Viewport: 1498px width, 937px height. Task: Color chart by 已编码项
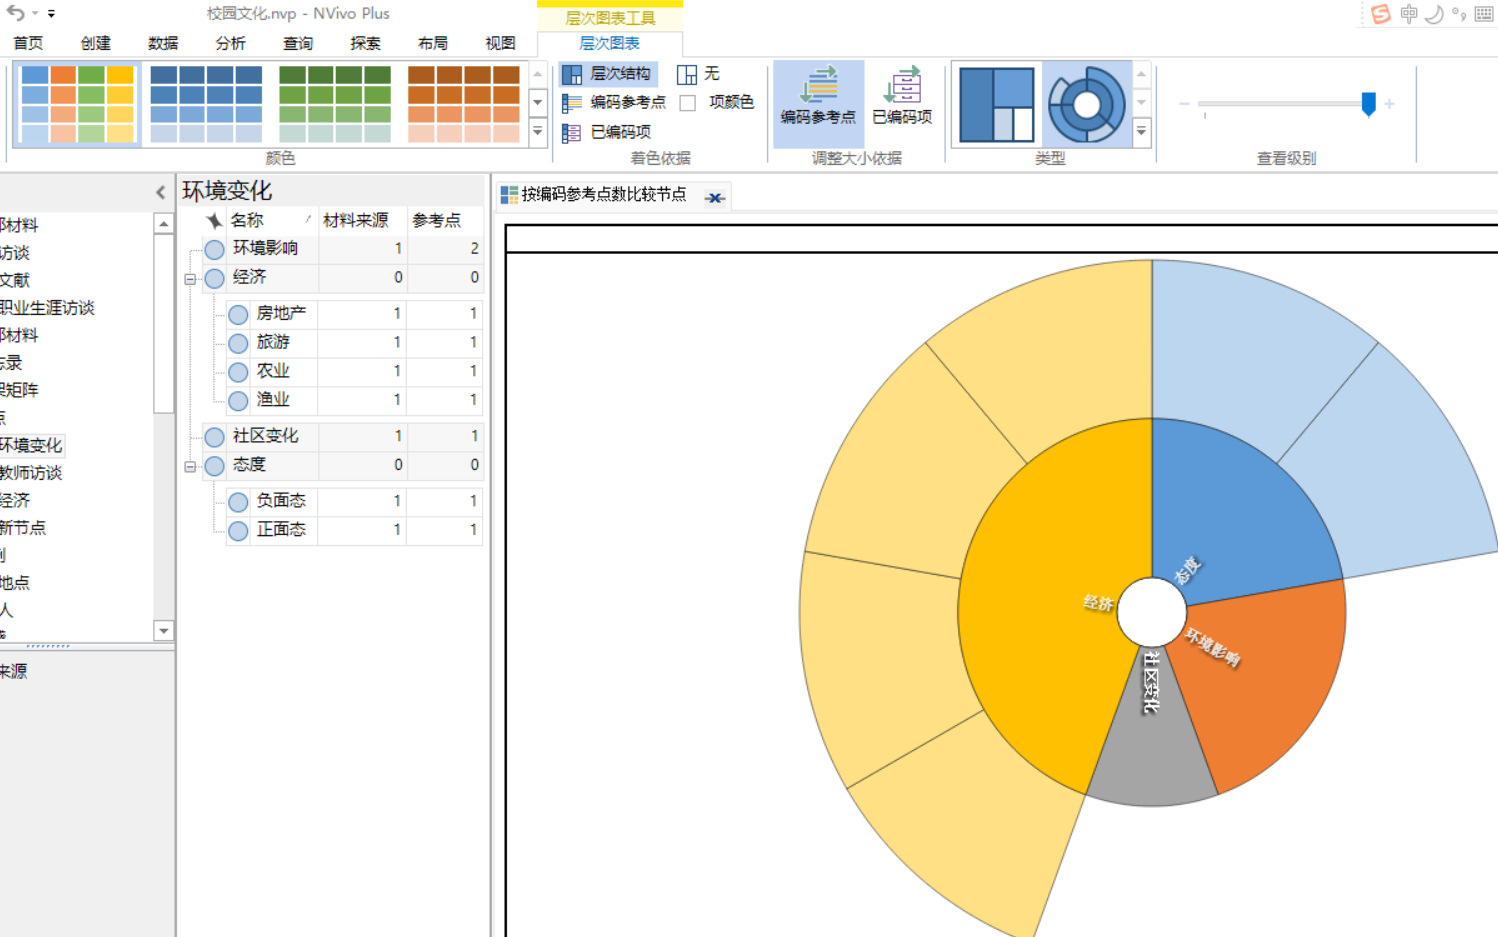pyautogui.click(x=607, y=132)
